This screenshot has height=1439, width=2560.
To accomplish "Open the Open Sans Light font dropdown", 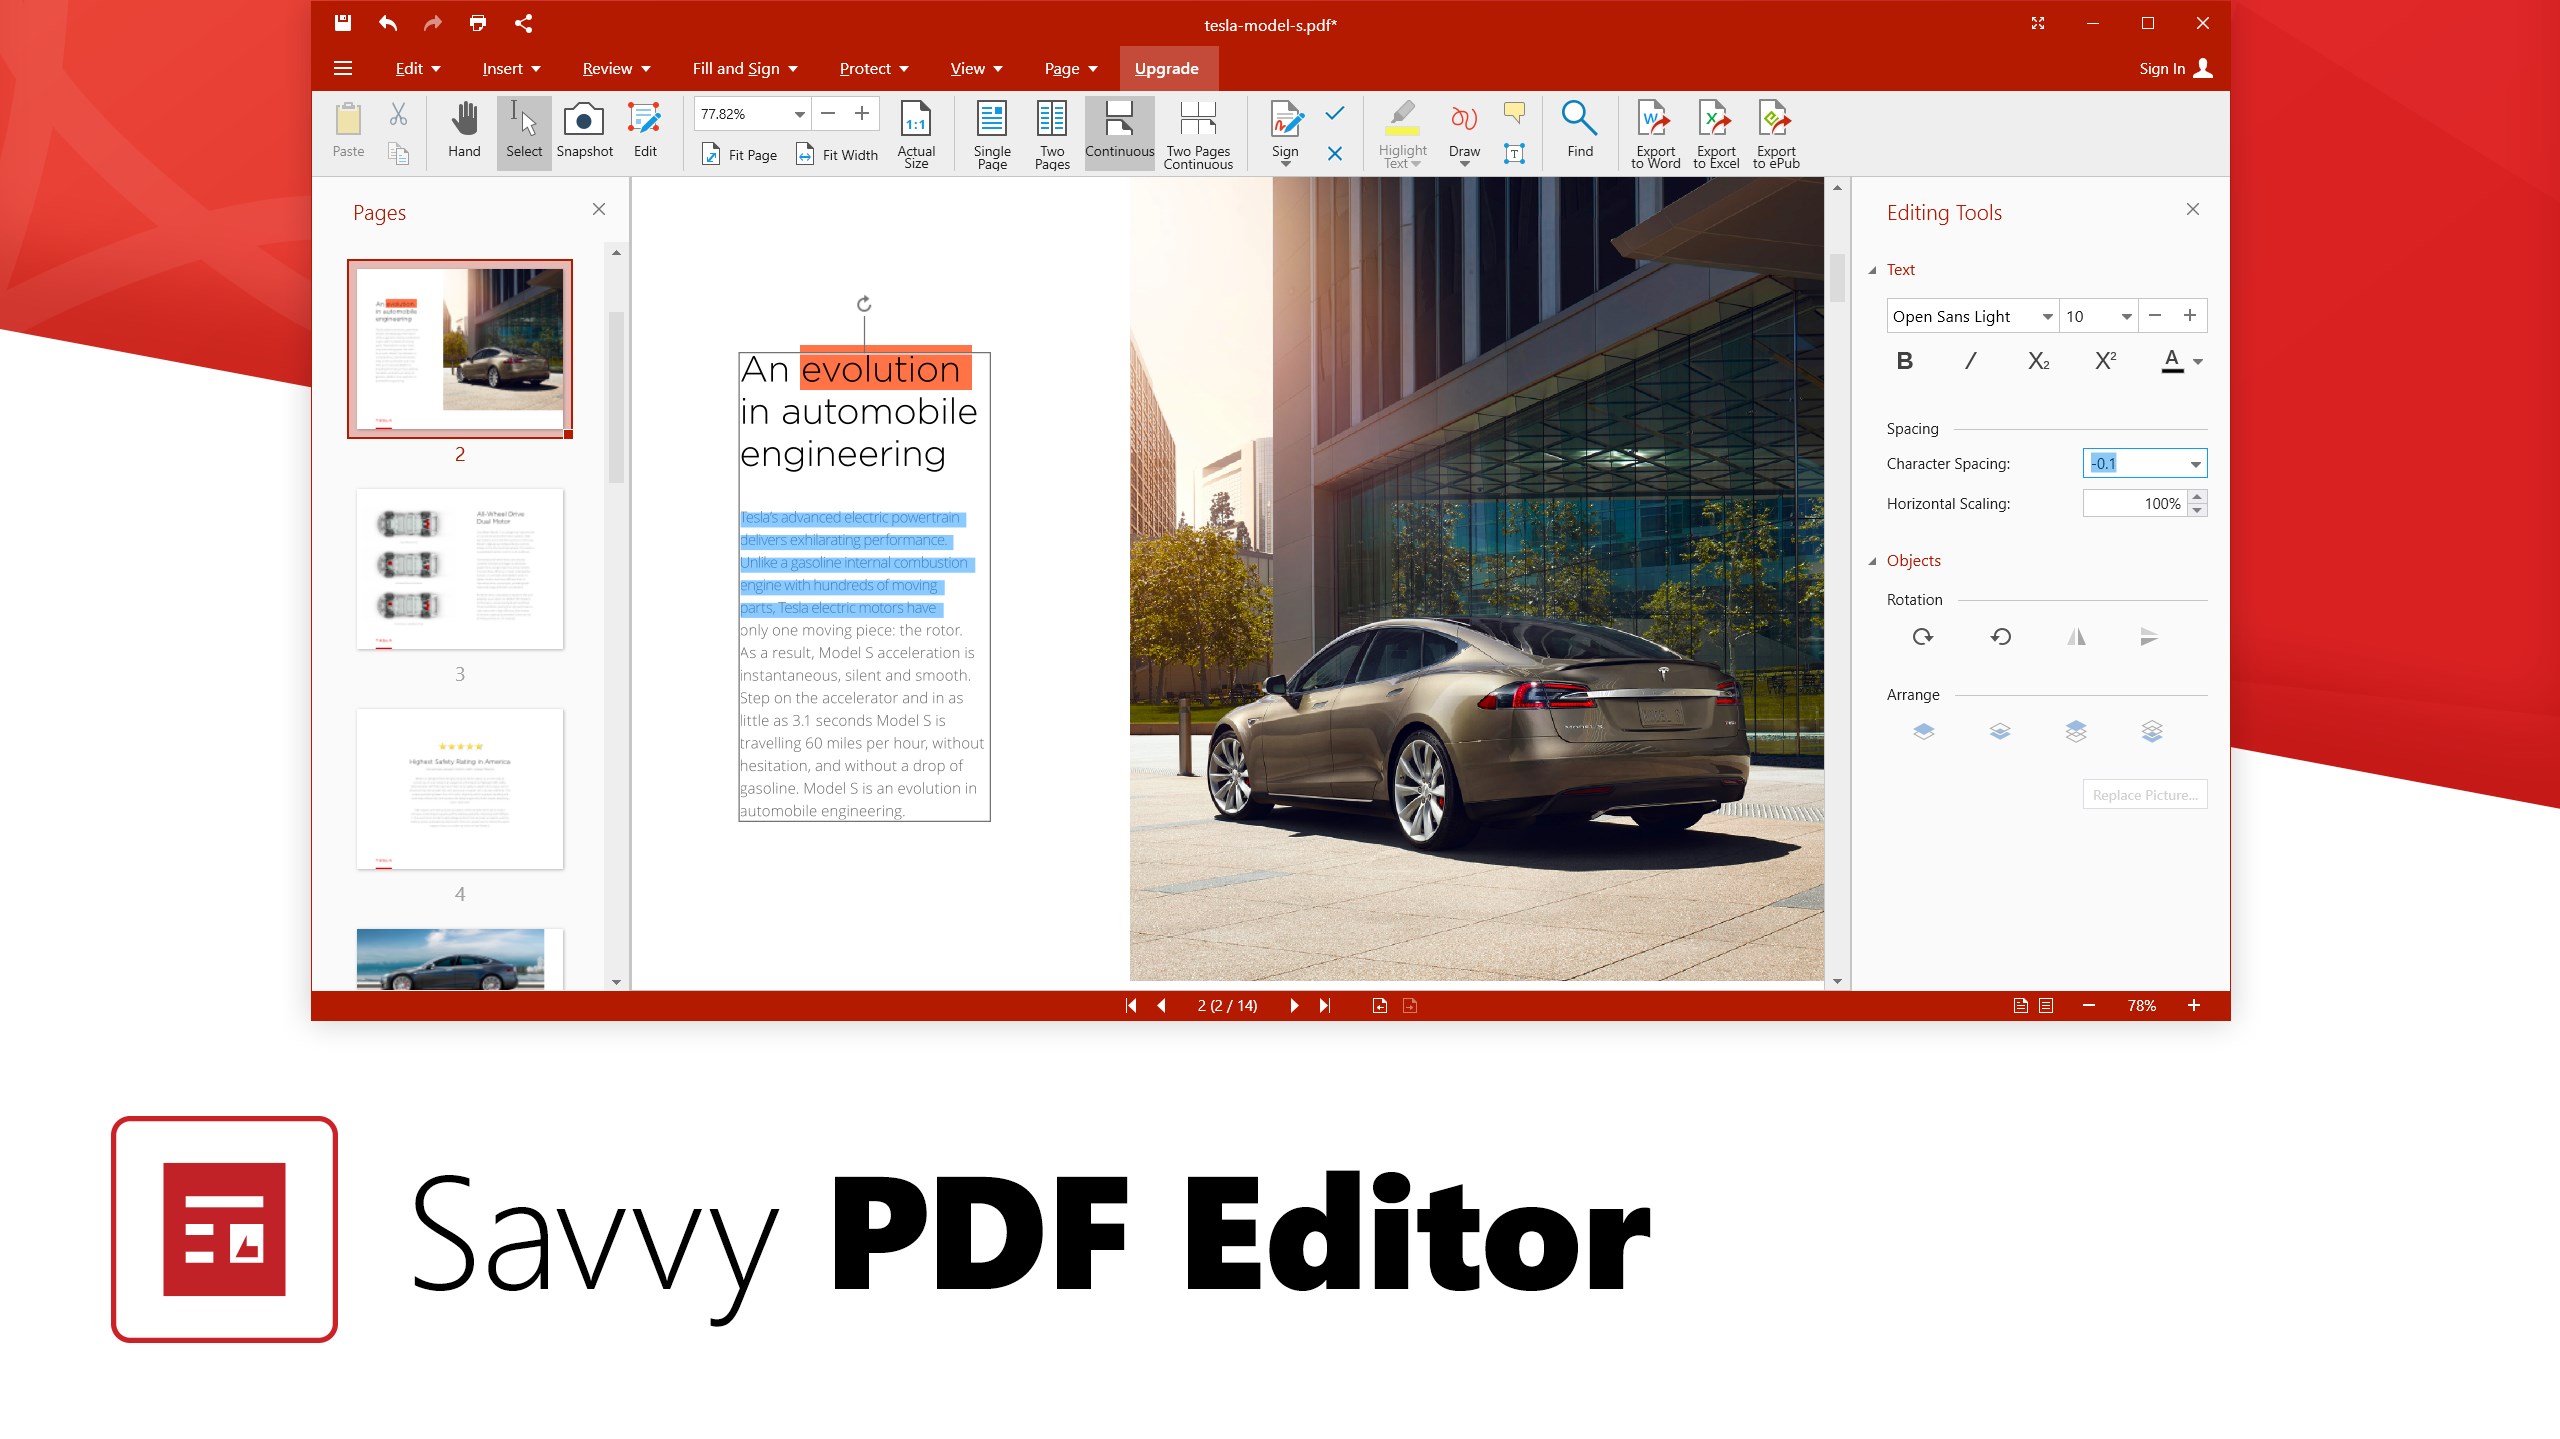I will (x=2047, y=317).
